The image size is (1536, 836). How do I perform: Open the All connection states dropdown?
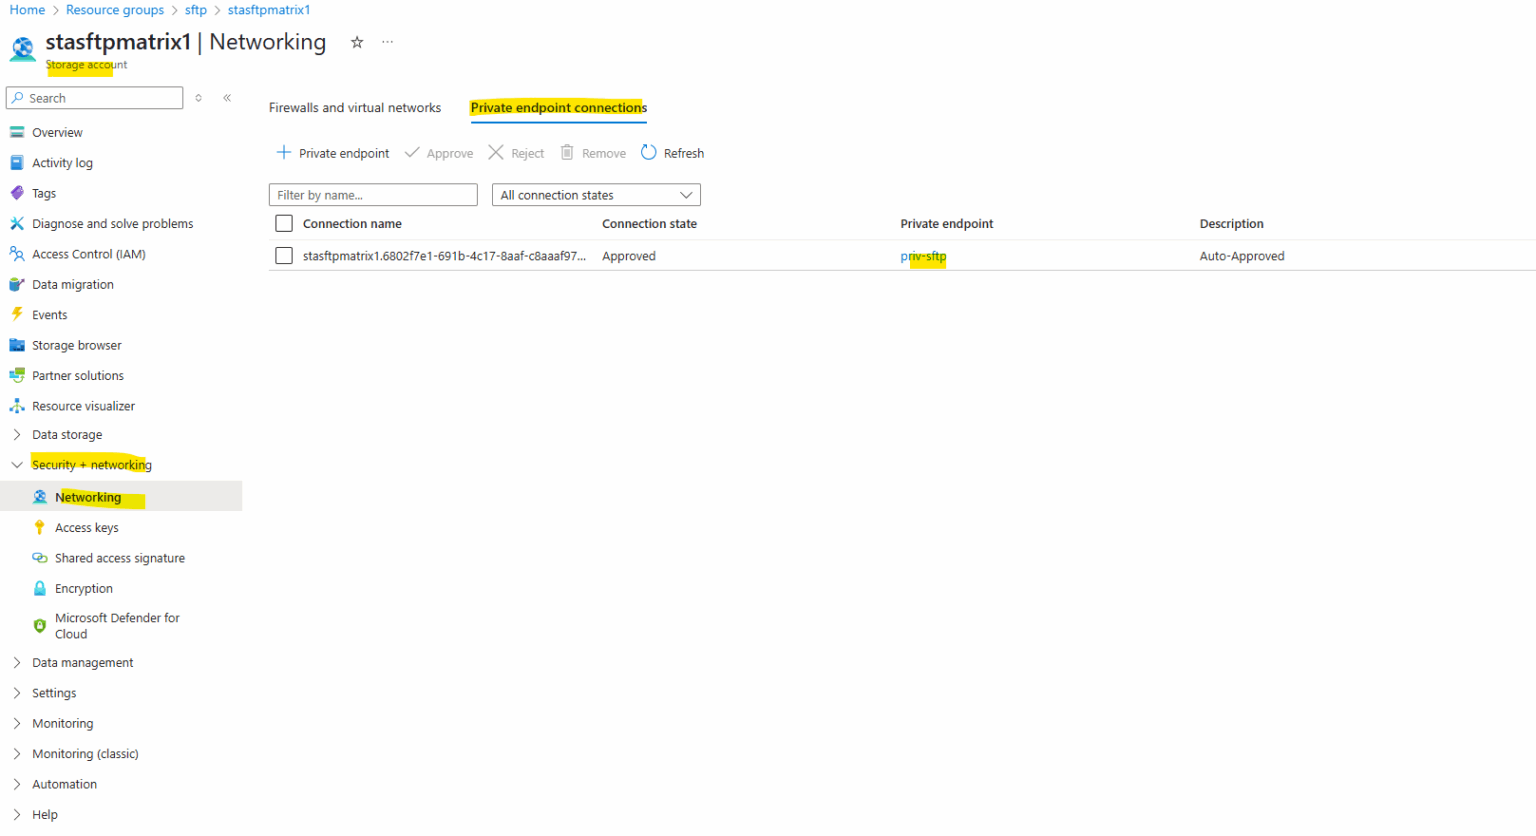[x=595, y=194]
